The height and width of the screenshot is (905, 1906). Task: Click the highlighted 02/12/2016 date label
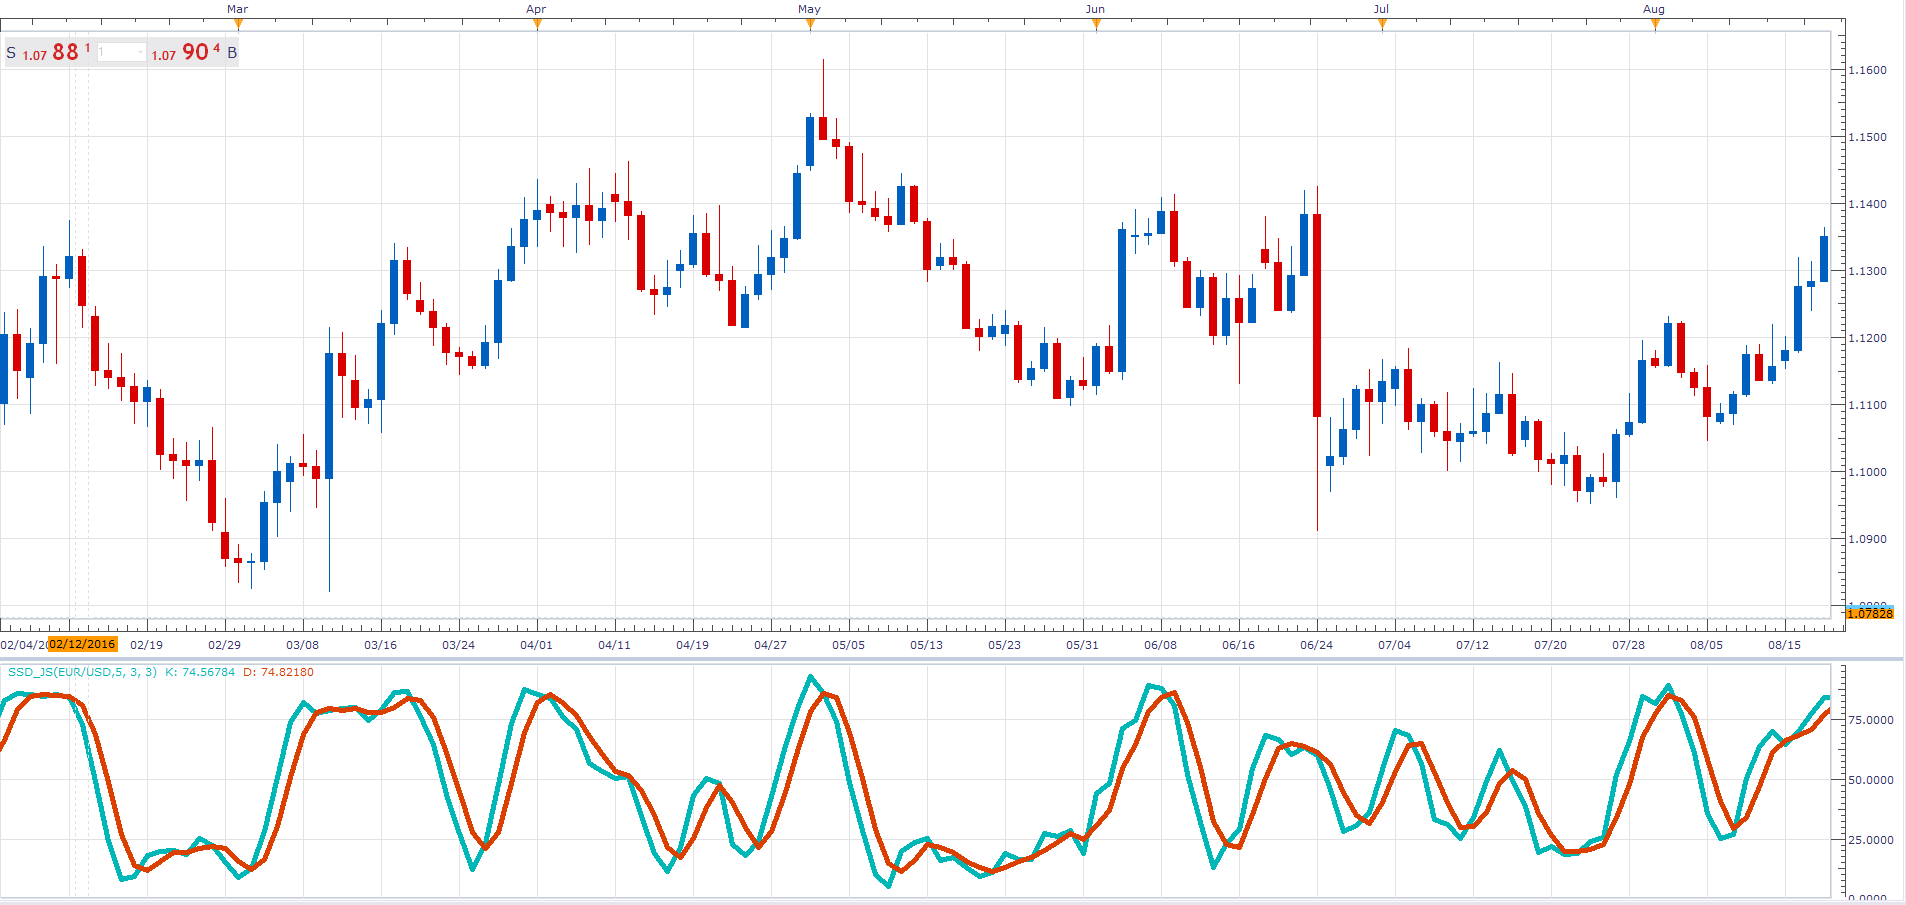83,644
